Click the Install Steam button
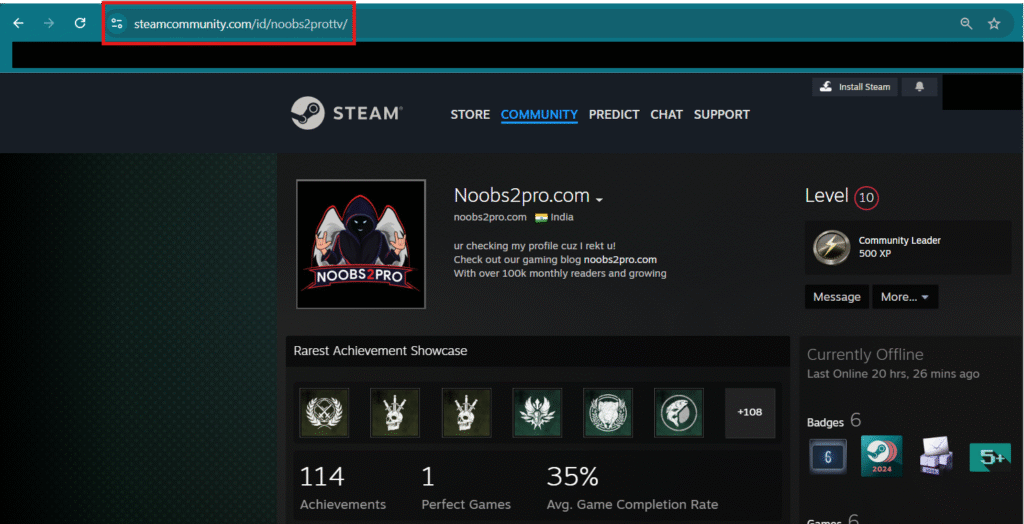Screen dimensions: 1024x524 point(855,87)
